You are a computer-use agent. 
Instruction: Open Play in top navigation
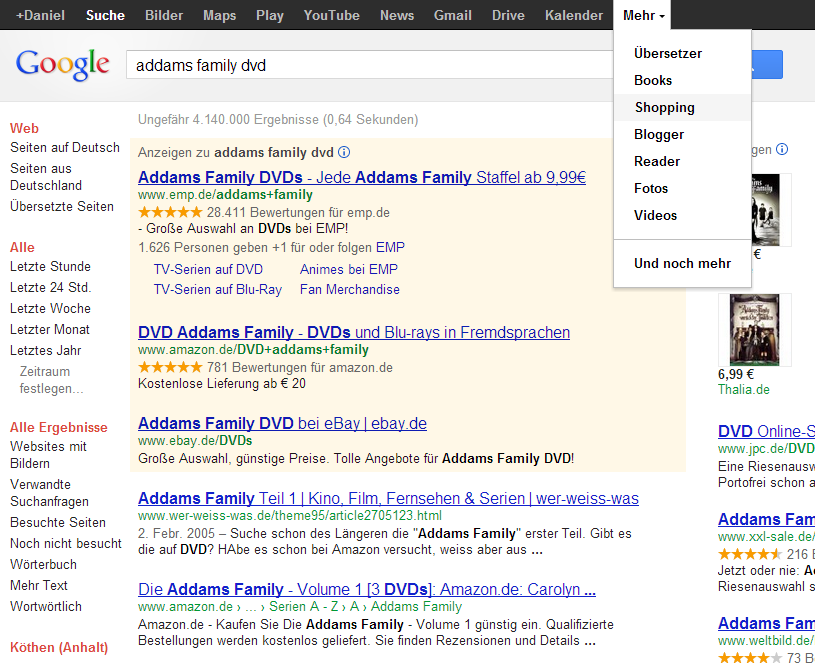(x=270, y=16)
